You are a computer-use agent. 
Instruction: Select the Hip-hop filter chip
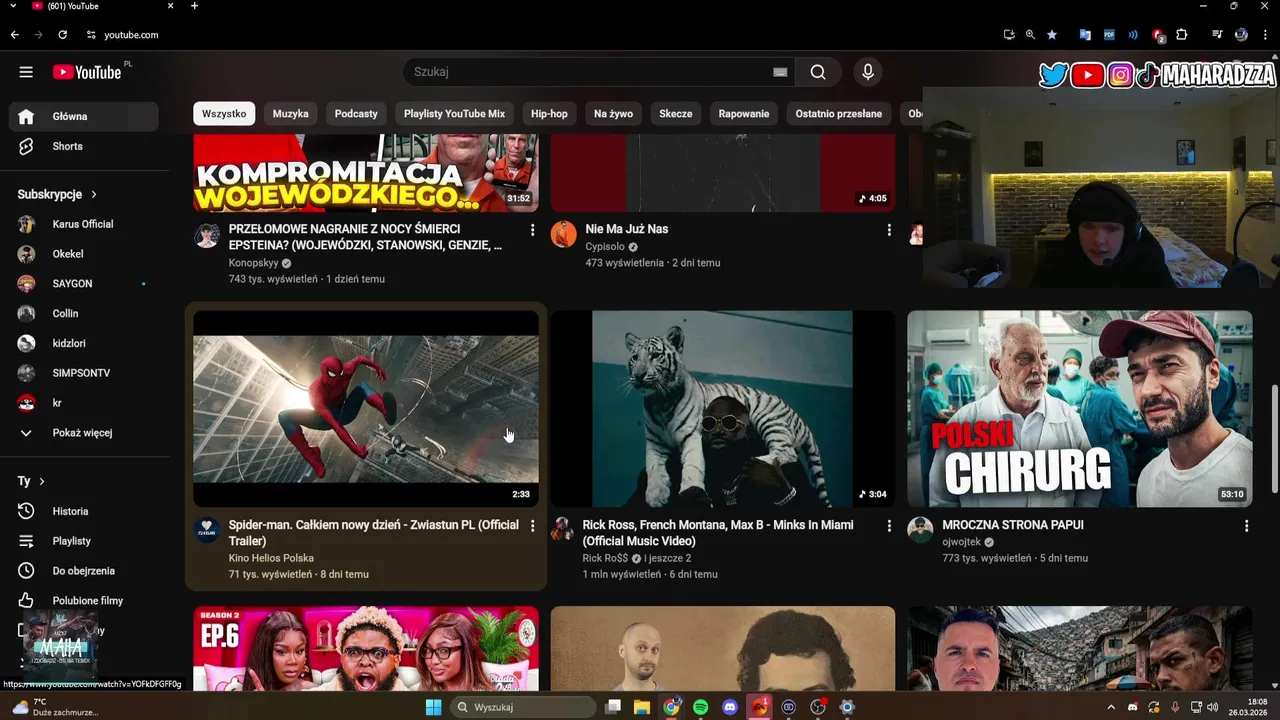(549, 114)
